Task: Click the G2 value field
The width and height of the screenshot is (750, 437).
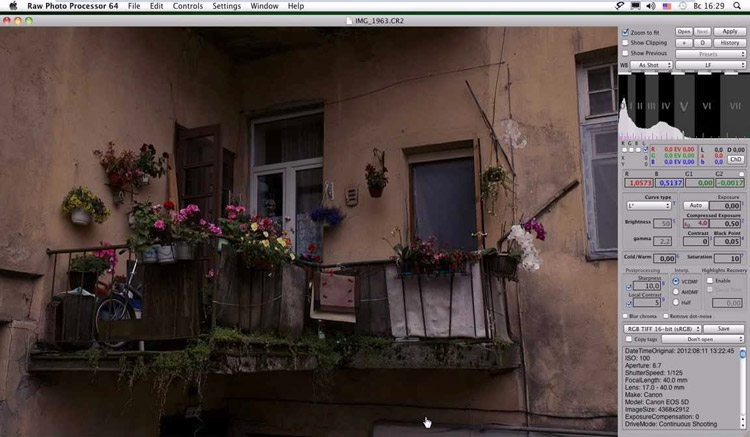Action: (x=730, y=183)
